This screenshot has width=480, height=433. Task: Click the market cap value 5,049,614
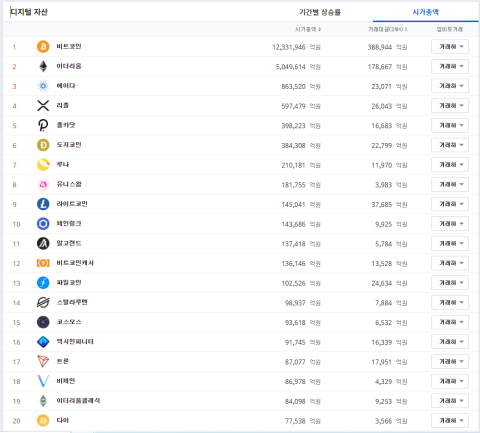[290, 67]
